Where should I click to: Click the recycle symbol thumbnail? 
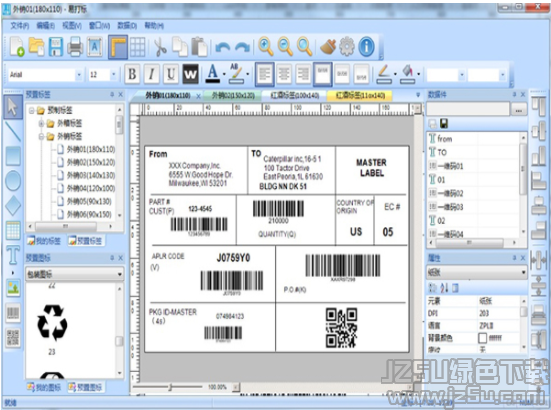pyautogui.click(x=52, y=323)
